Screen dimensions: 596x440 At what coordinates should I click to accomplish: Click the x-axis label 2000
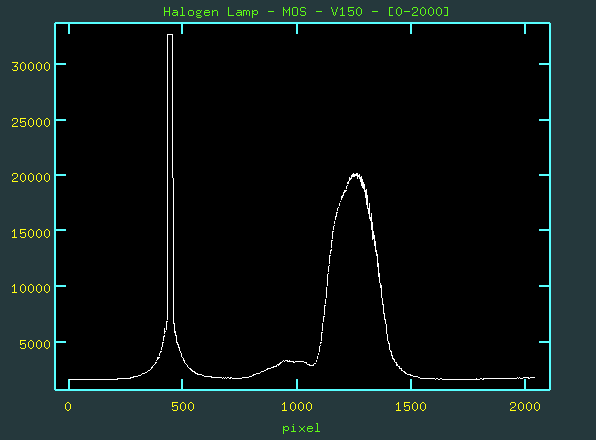[525, 407]
